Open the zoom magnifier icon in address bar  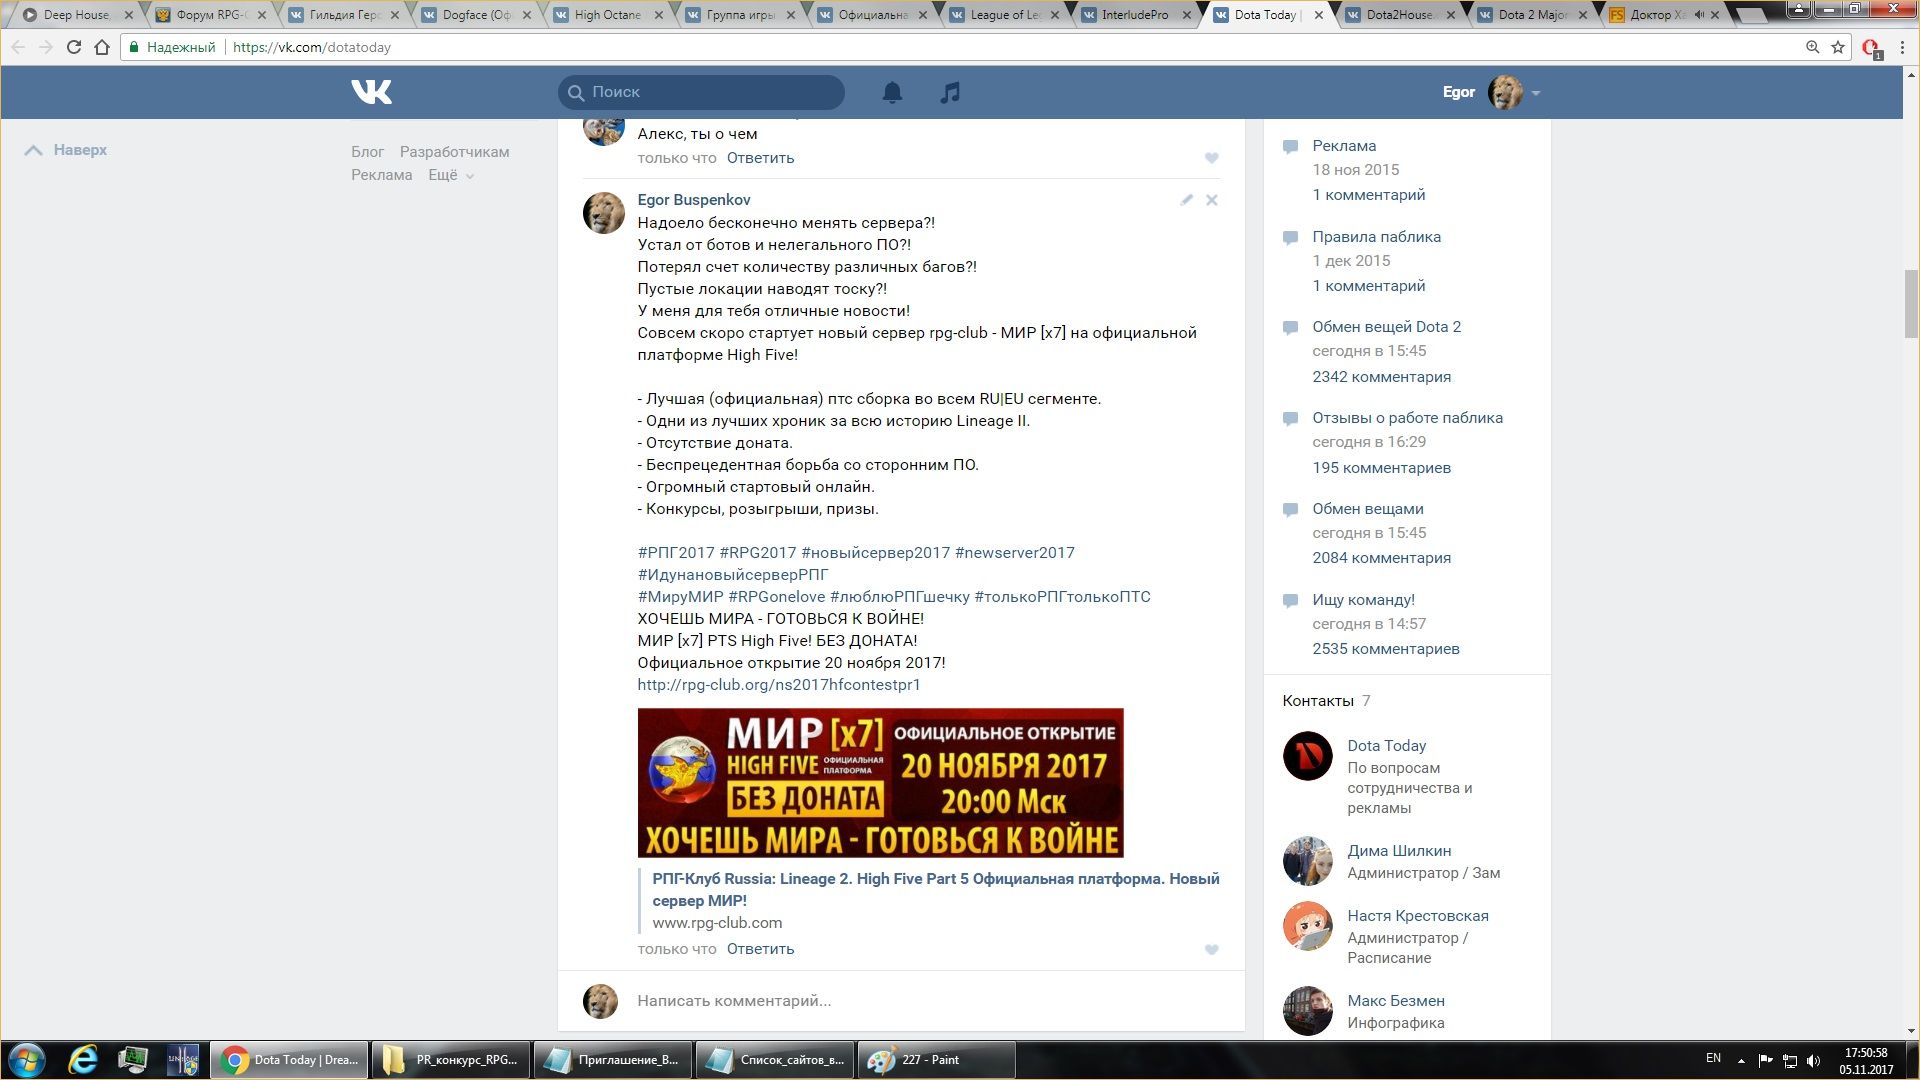1812,47
